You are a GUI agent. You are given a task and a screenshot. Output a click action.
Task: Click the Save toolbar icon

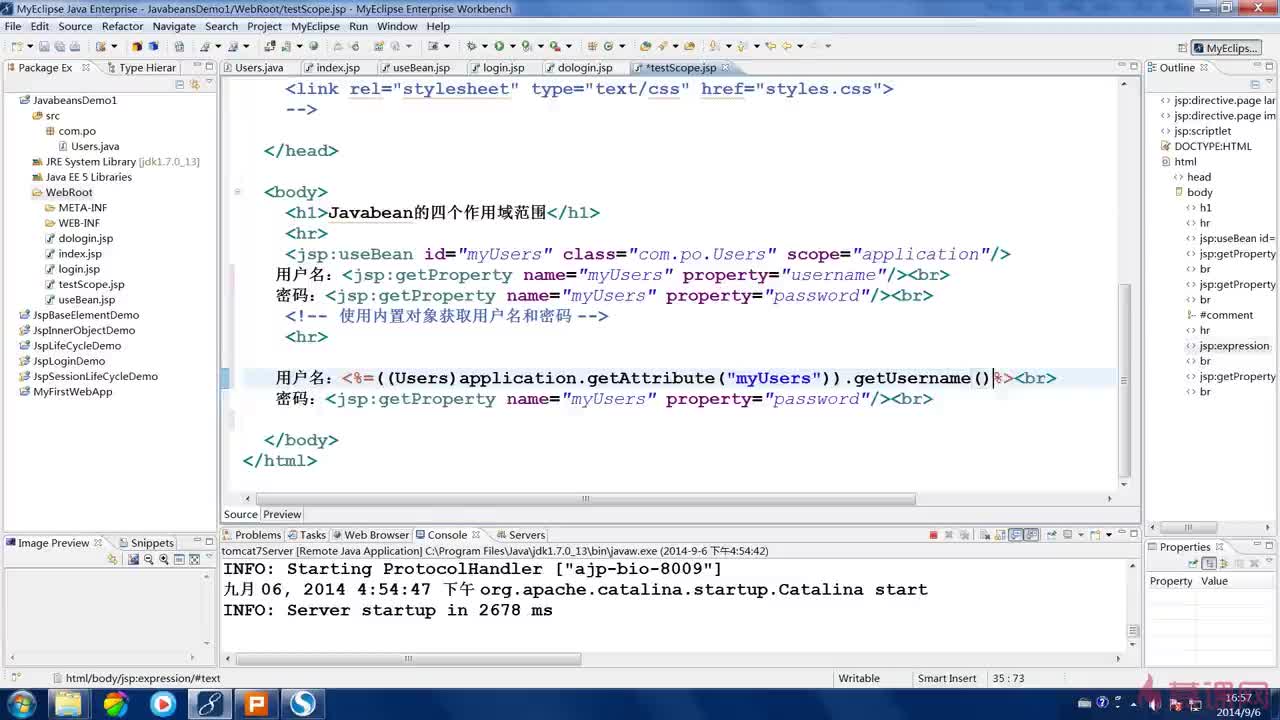(x=44, y=46)
